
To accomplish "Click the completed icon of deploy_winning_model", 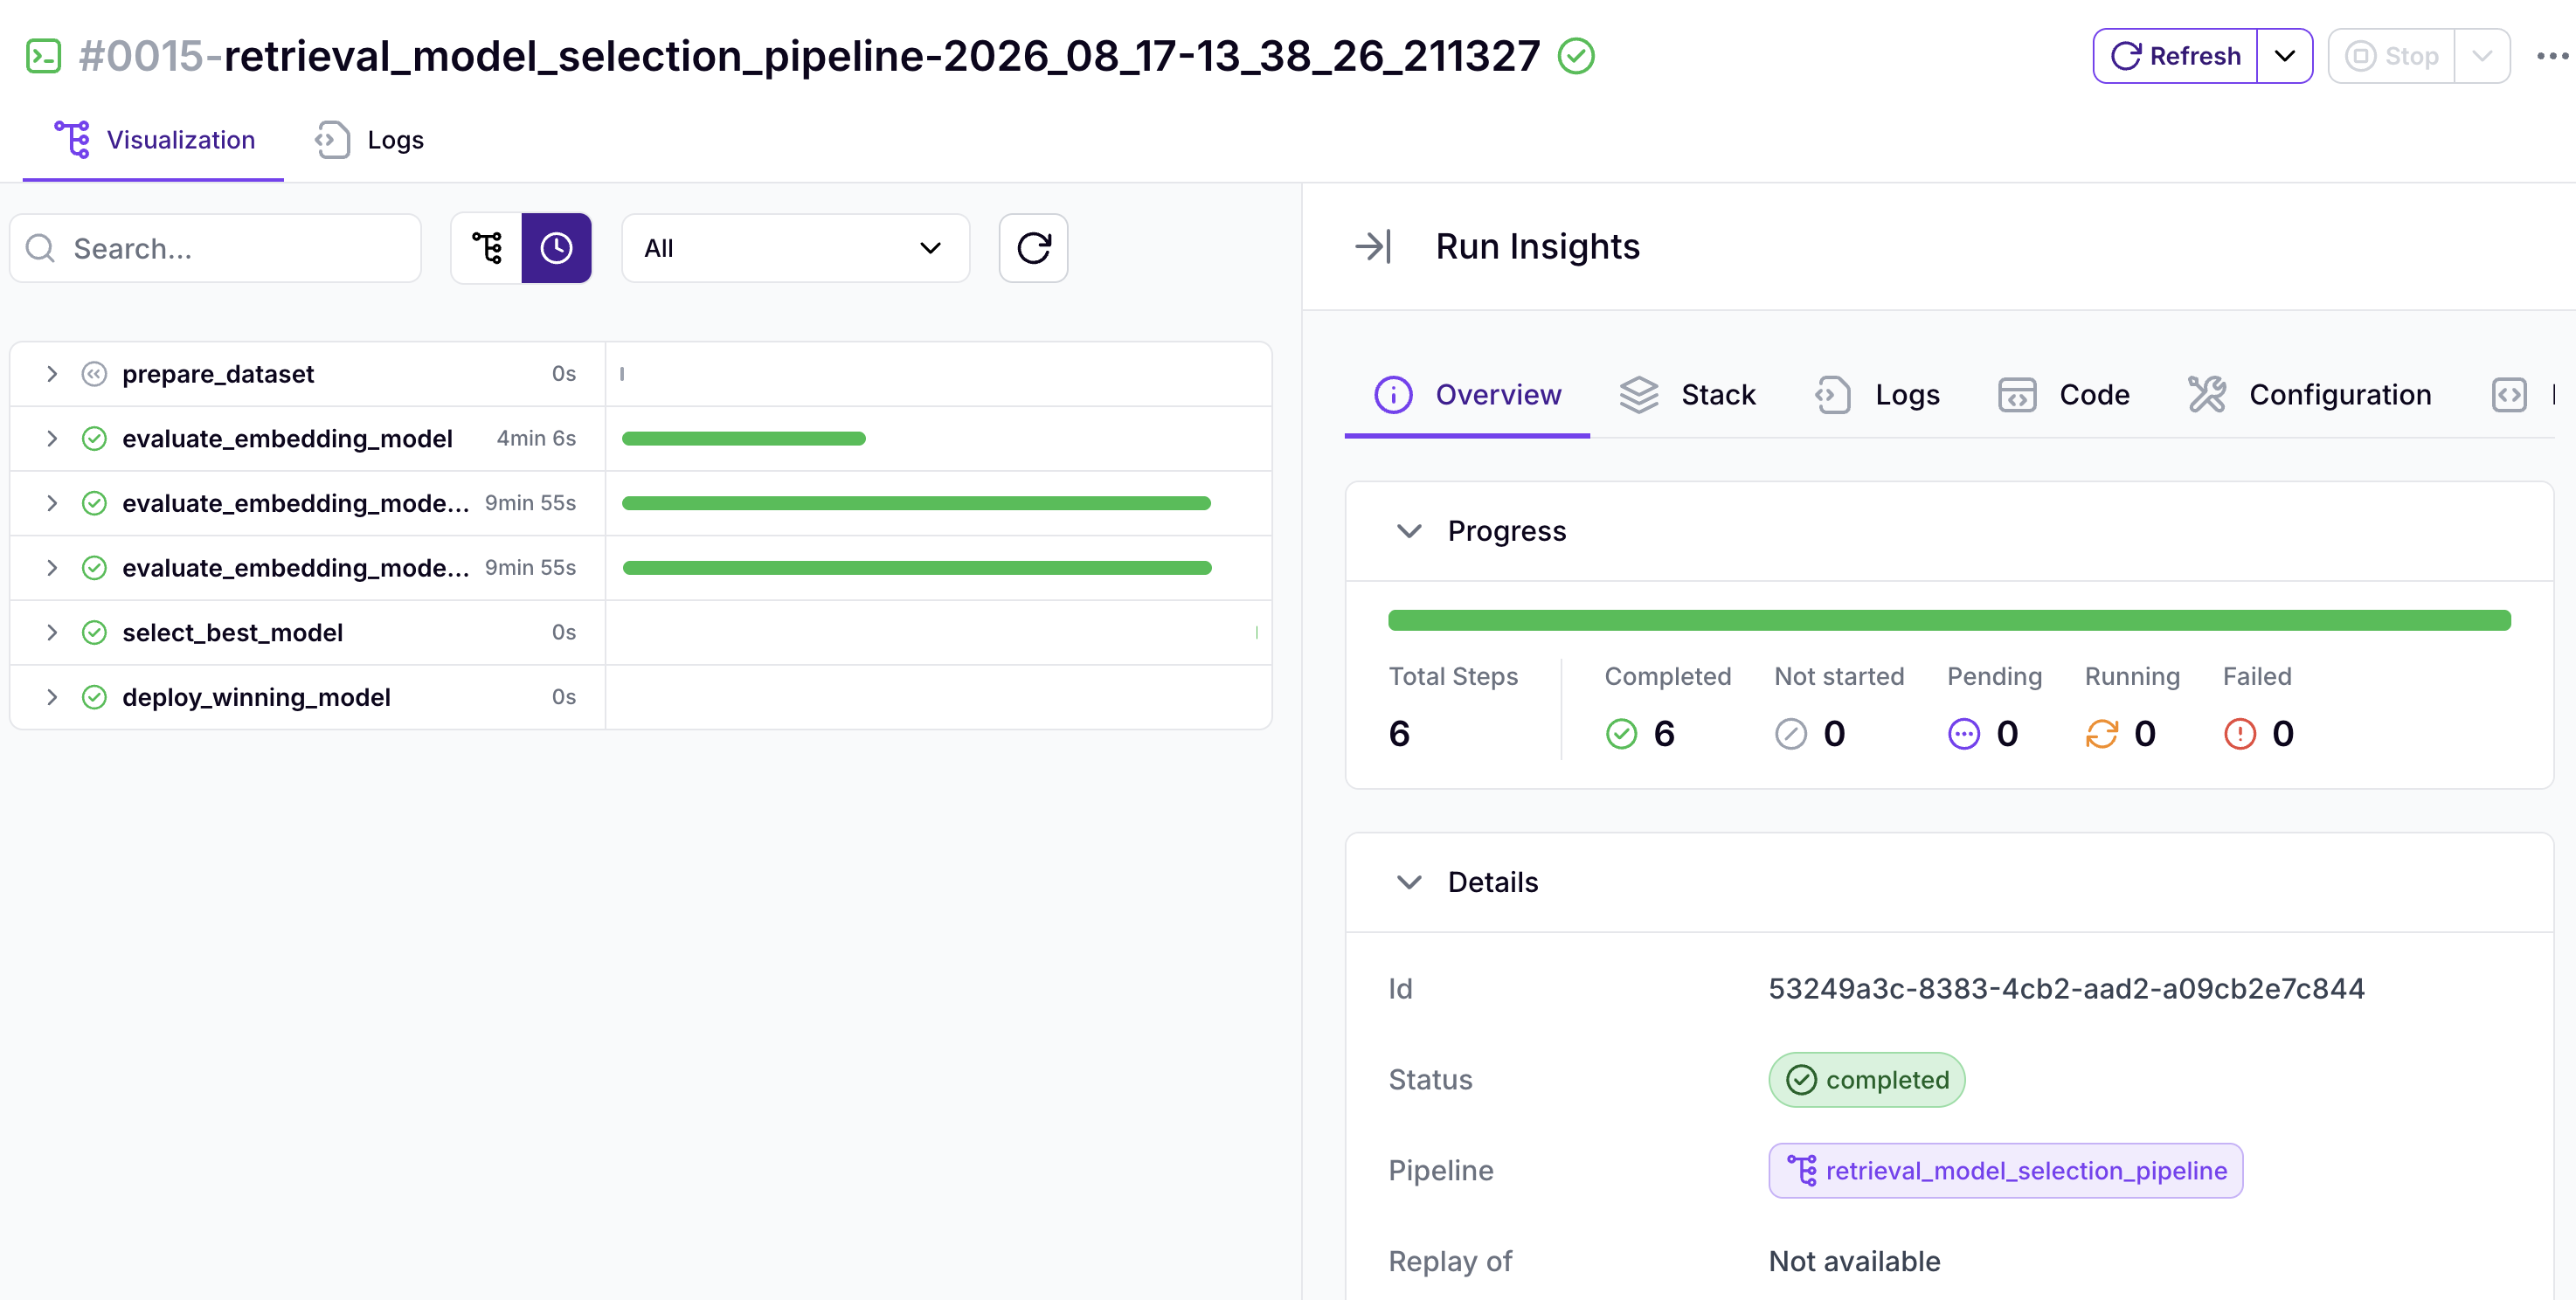I will click(x=94, y=697).
